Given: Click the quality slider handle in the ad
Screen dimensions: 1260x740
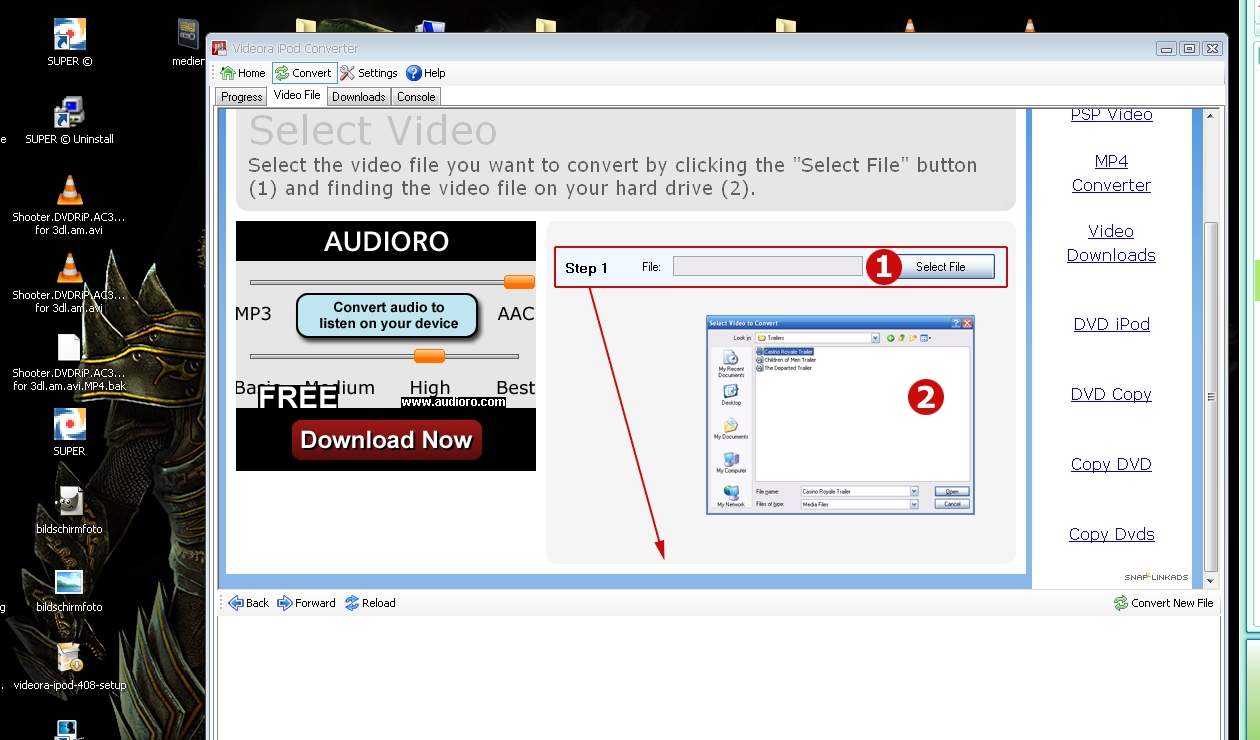Looking at the screenshot, I should point(429,356).
